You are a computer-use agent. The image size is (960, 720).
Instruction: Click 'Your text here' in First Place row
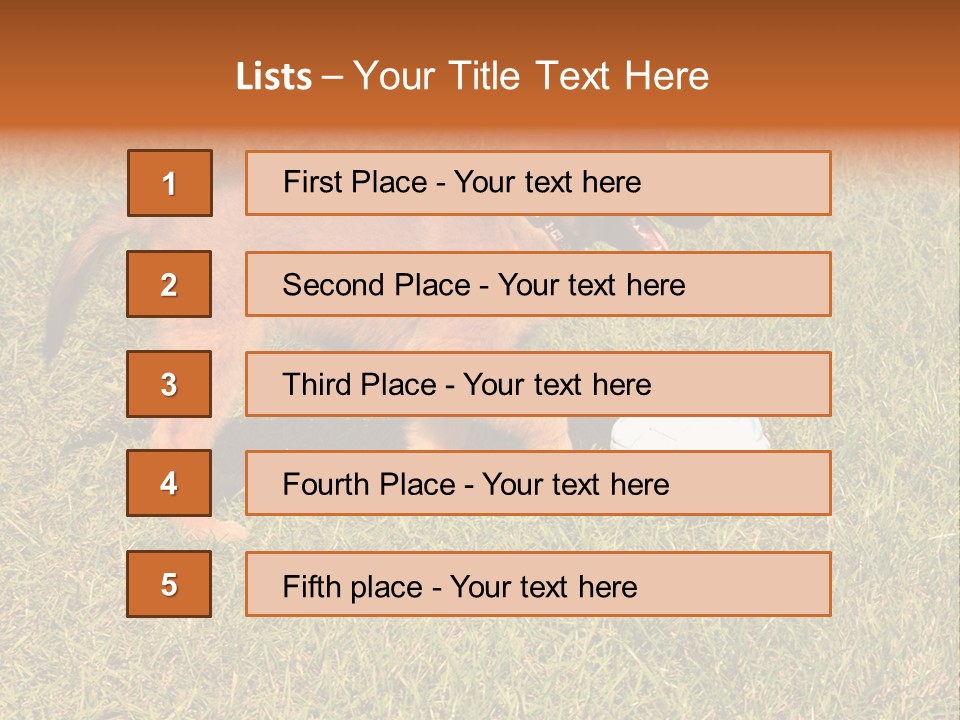click(547, 183)
